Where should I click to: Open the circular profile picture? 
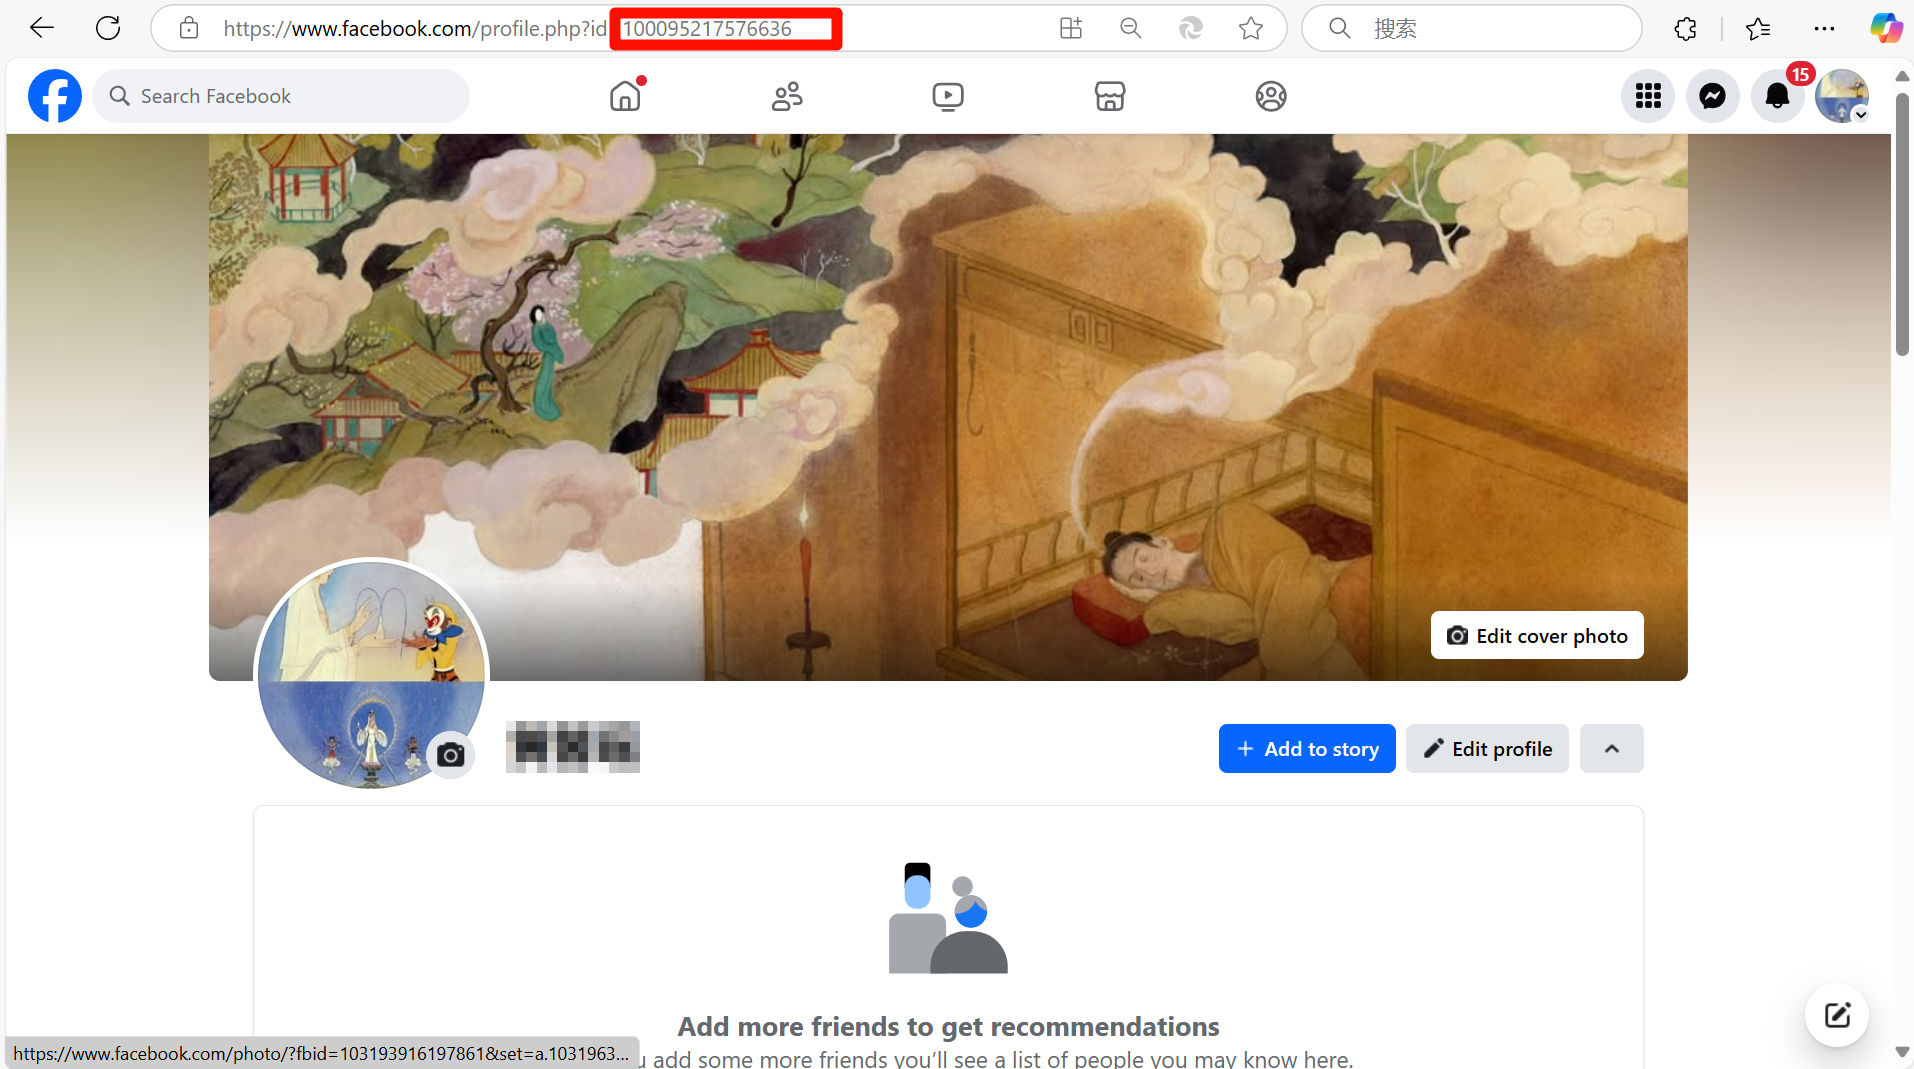point(371,674)
